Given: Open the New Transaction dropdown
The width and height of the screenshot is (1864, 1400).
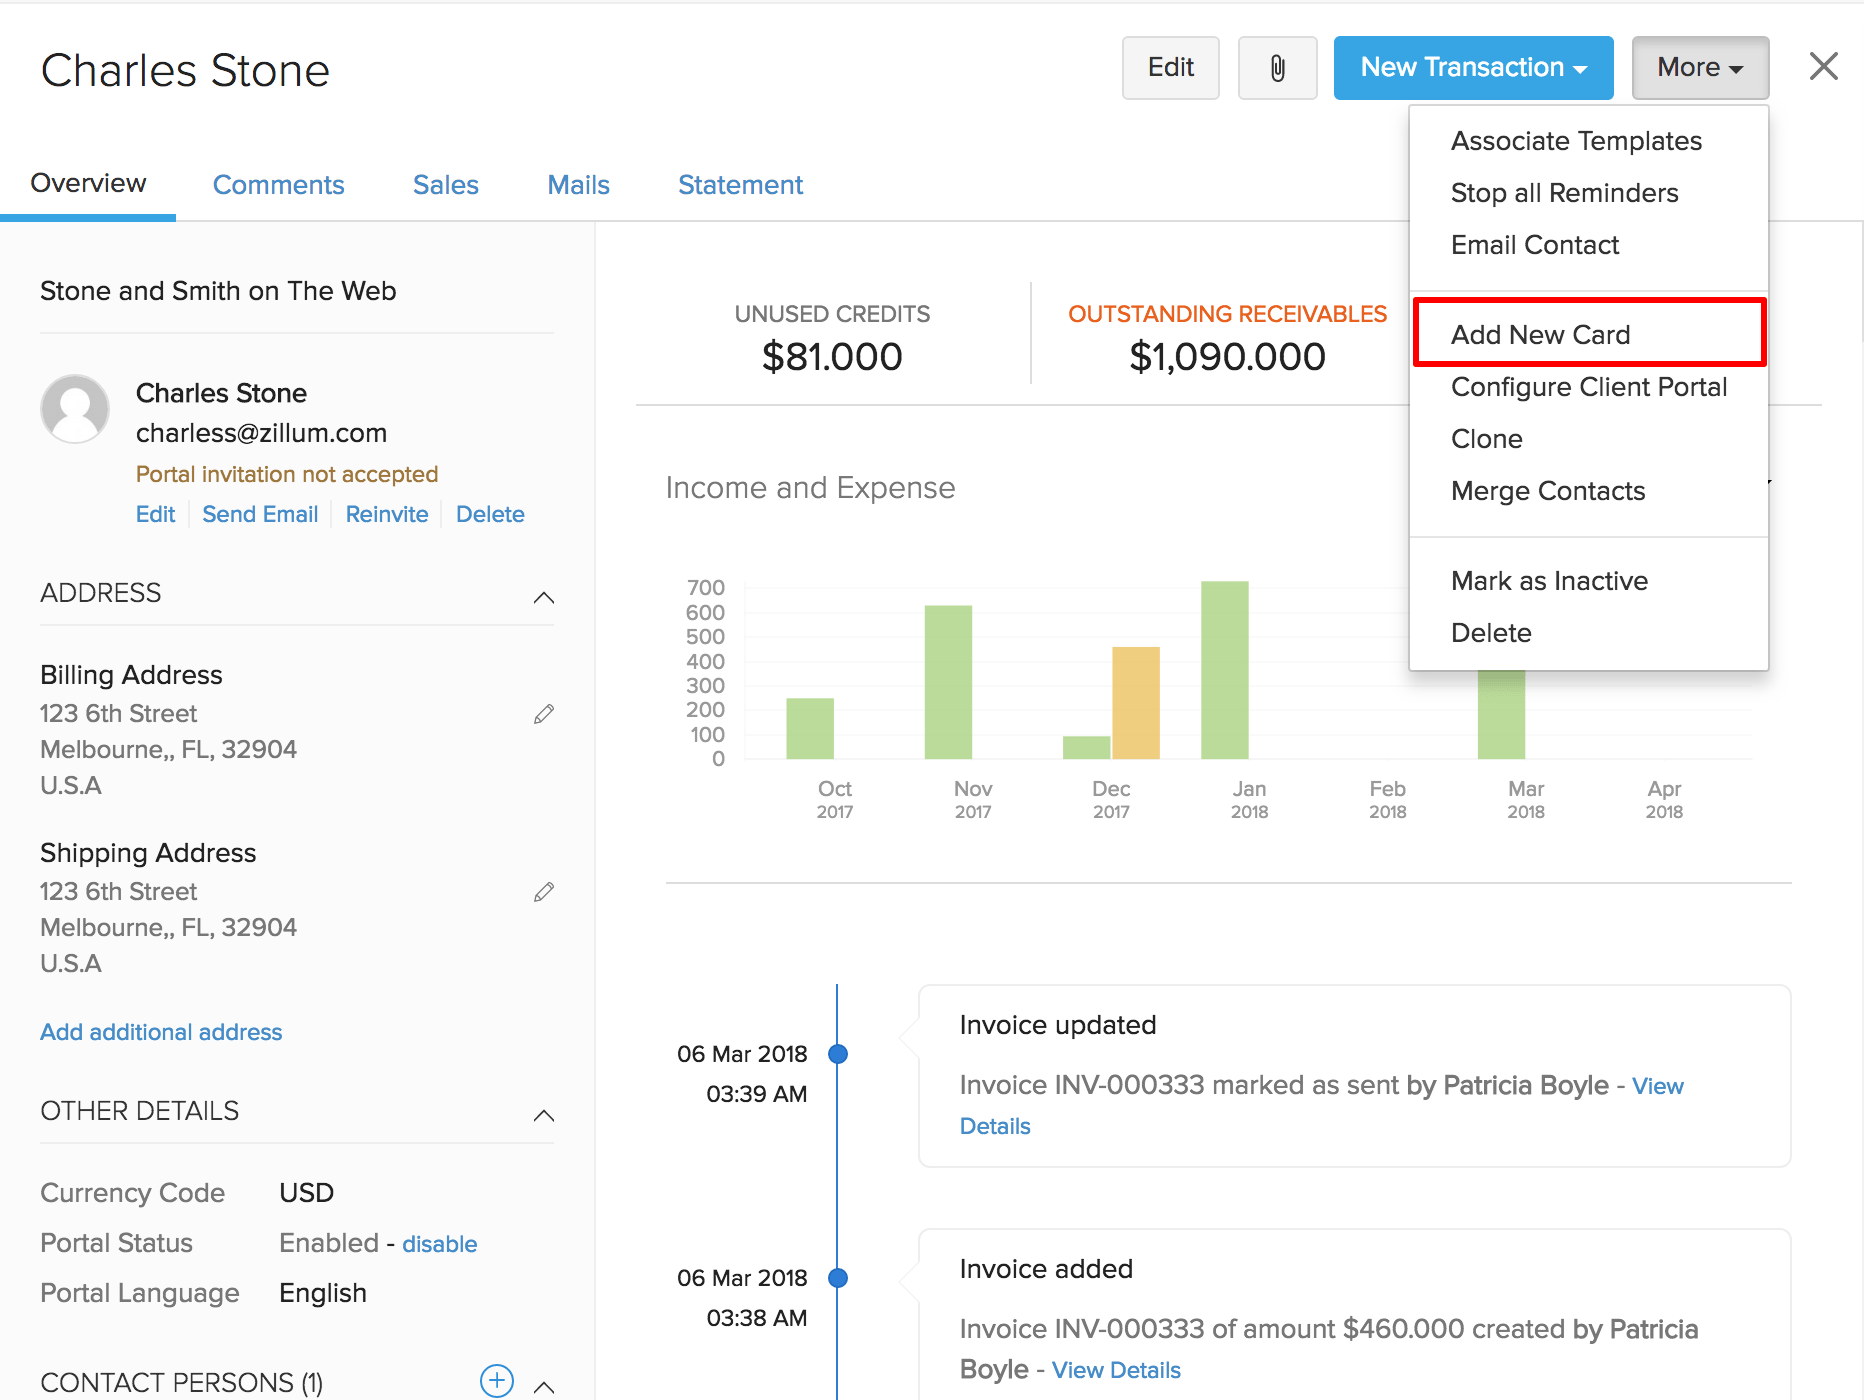Looking at the screenshot, I should point(1473,68).
